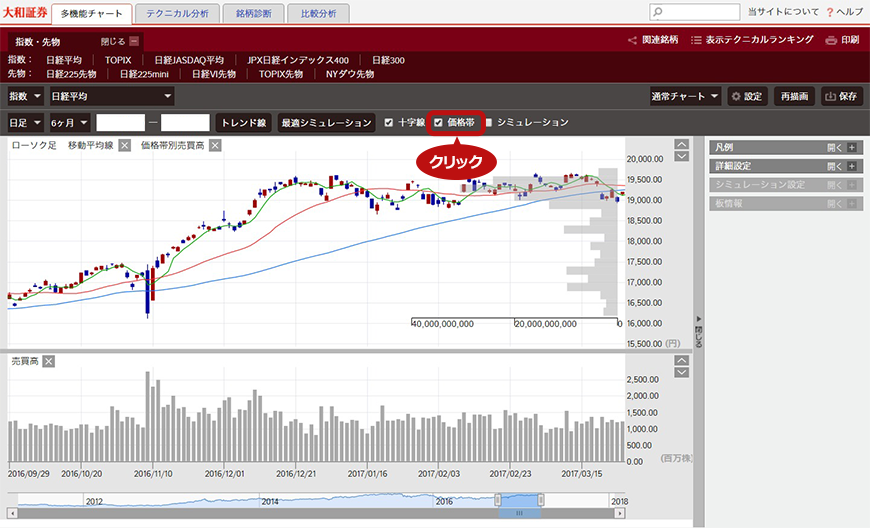Open the 通常チャート chart type dropdown

tap(685, 97)
